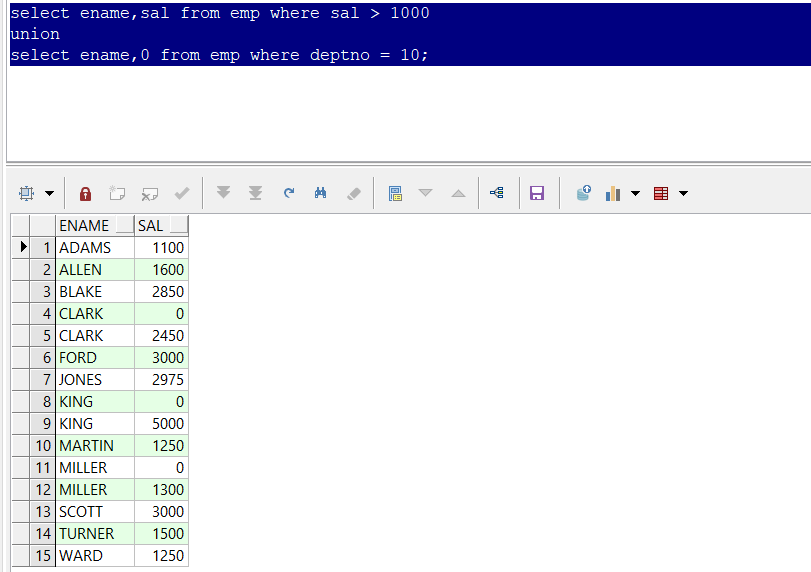Click the red report table icon
The image size is (811, 572).
pyautogui.click(x=661, y=193)
